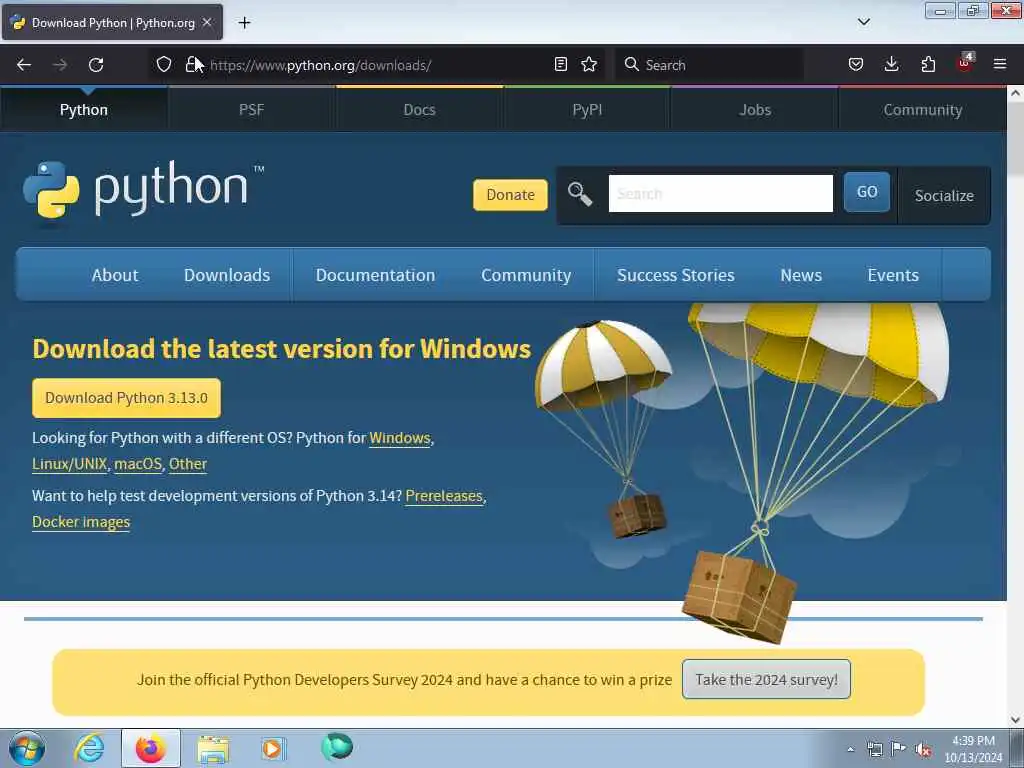
Task: Open the Downloads navigation menu
Action: pyautogui.click(x=227, y=275)
